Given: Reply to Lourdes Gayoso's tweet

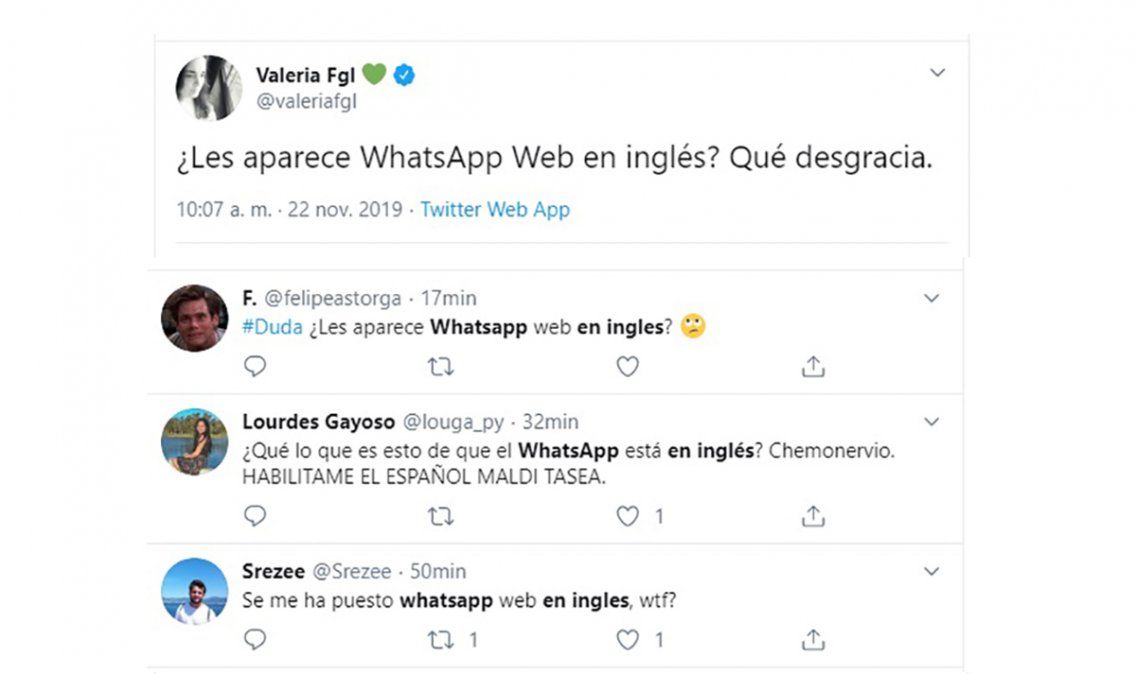Looking at the screenshot, I should [x=255, y=516].
